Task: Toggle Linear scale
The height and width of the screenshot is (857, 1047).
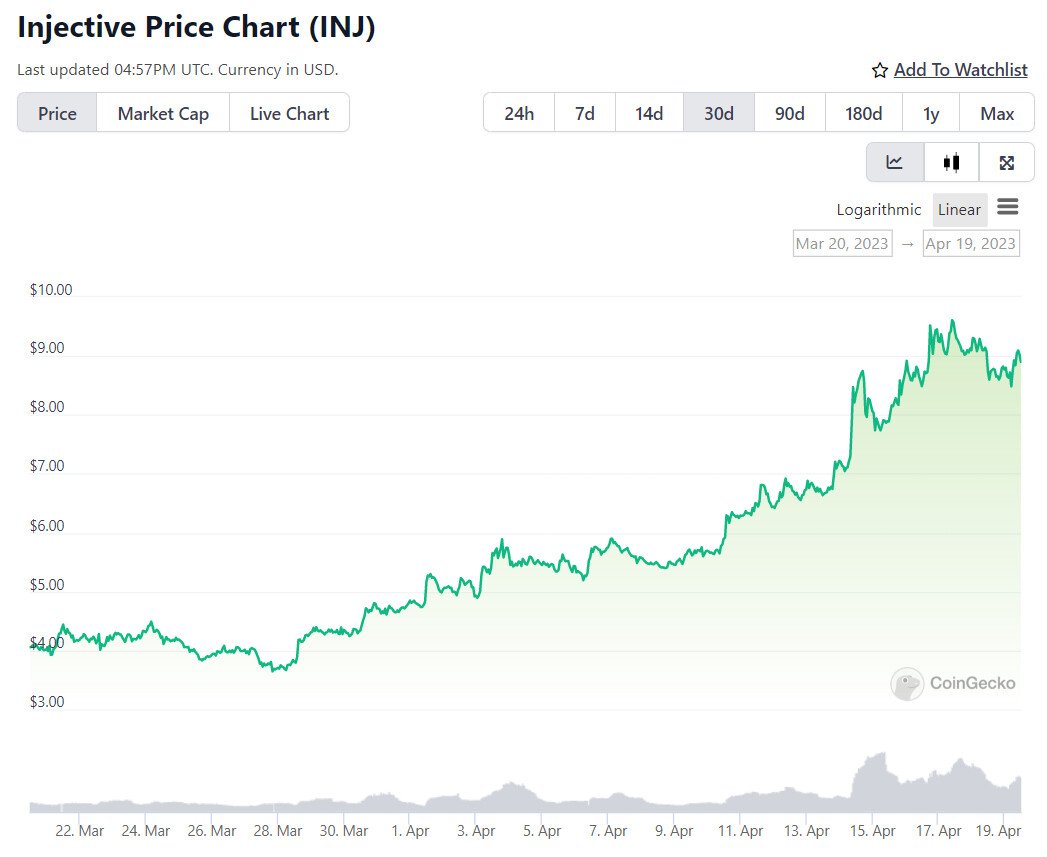Action: [x=960, y=210]
